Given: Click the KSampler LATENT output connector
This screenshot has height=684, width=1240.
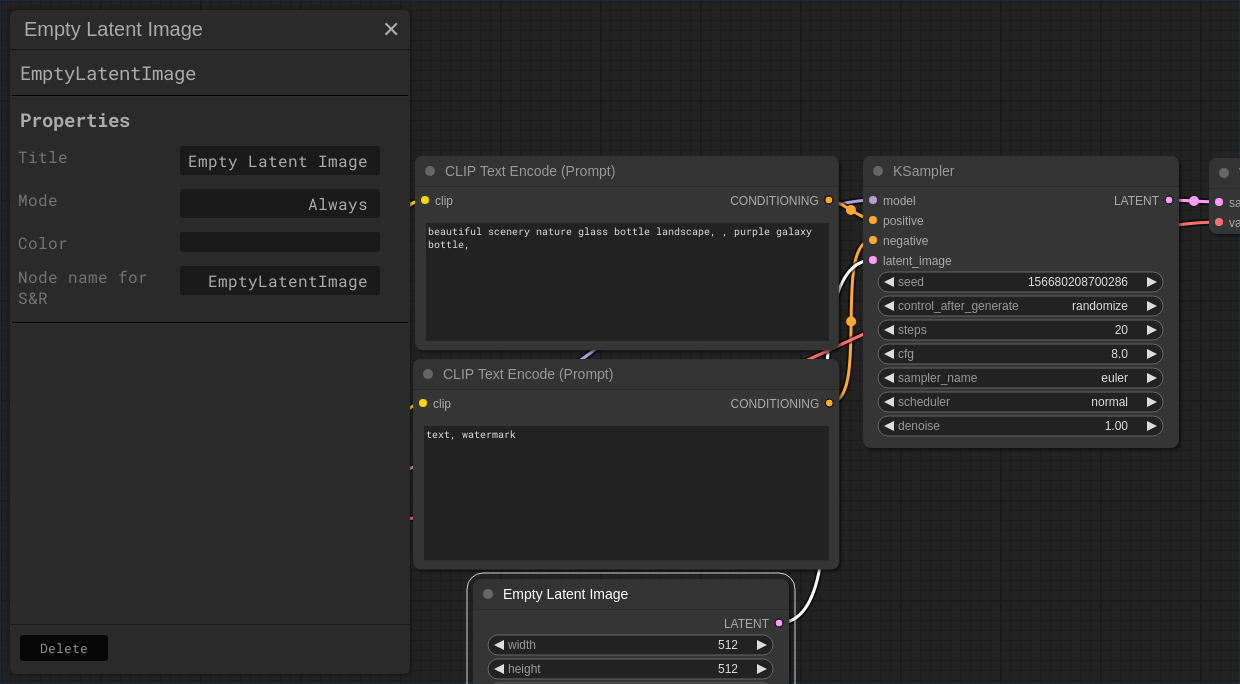Looking at the screenshot, I should [x=1169, y=200].
